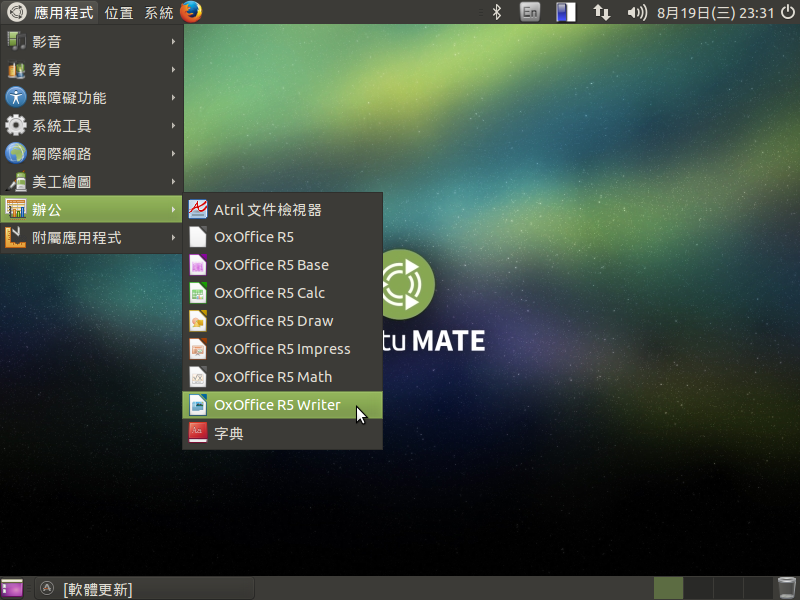
Task: Click the OxOffice R5 Calc icon
Action: tap(197, 293)
